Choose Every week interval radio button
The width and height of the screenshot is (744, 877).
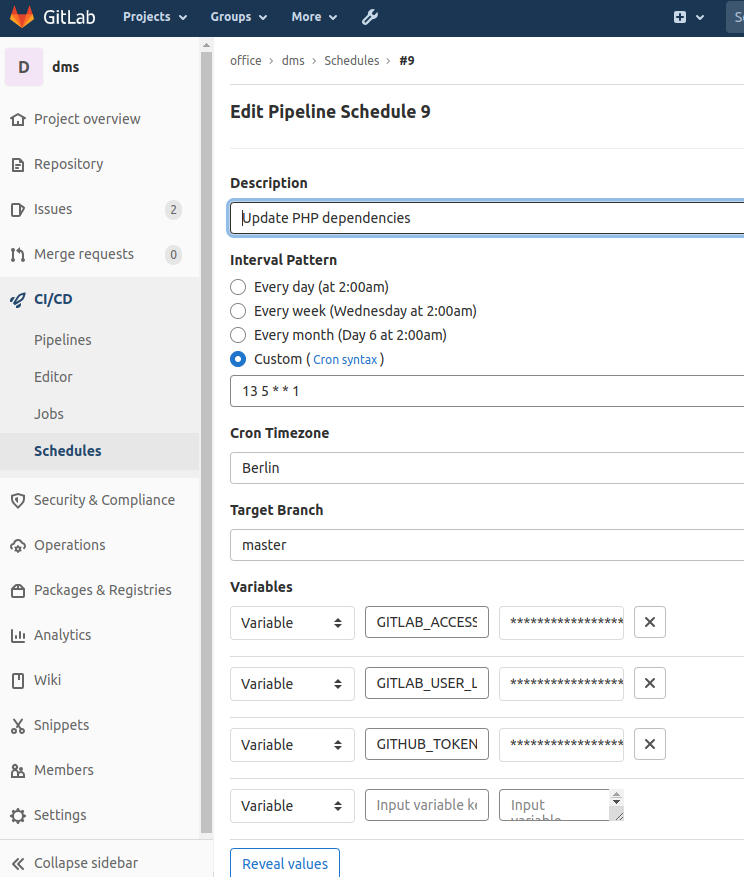click(x=238, y=311)
